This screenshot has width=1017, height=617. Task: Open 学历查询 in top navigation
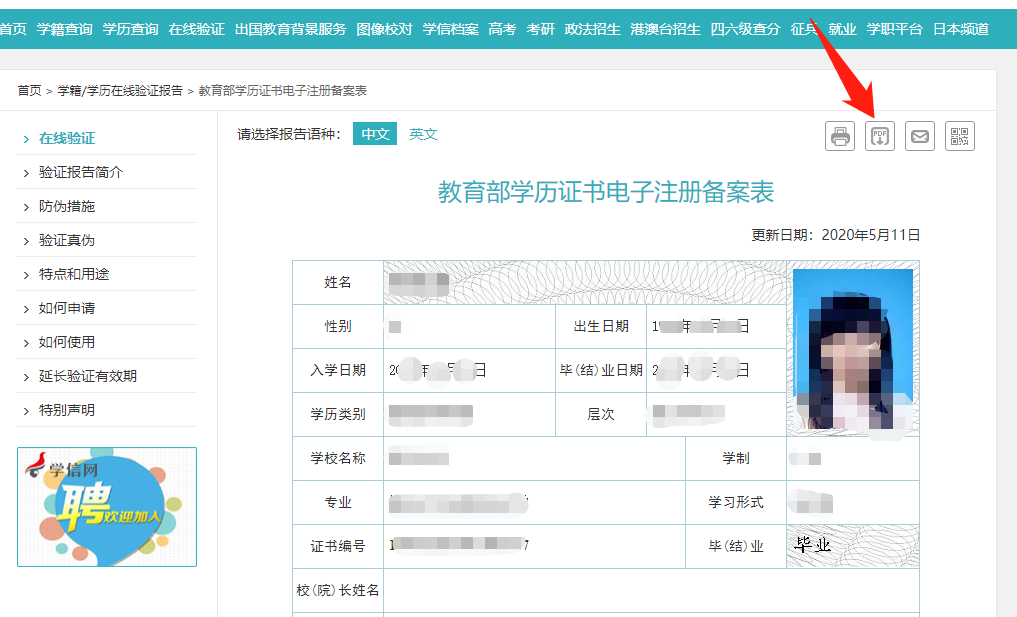[x=130, y=29]
